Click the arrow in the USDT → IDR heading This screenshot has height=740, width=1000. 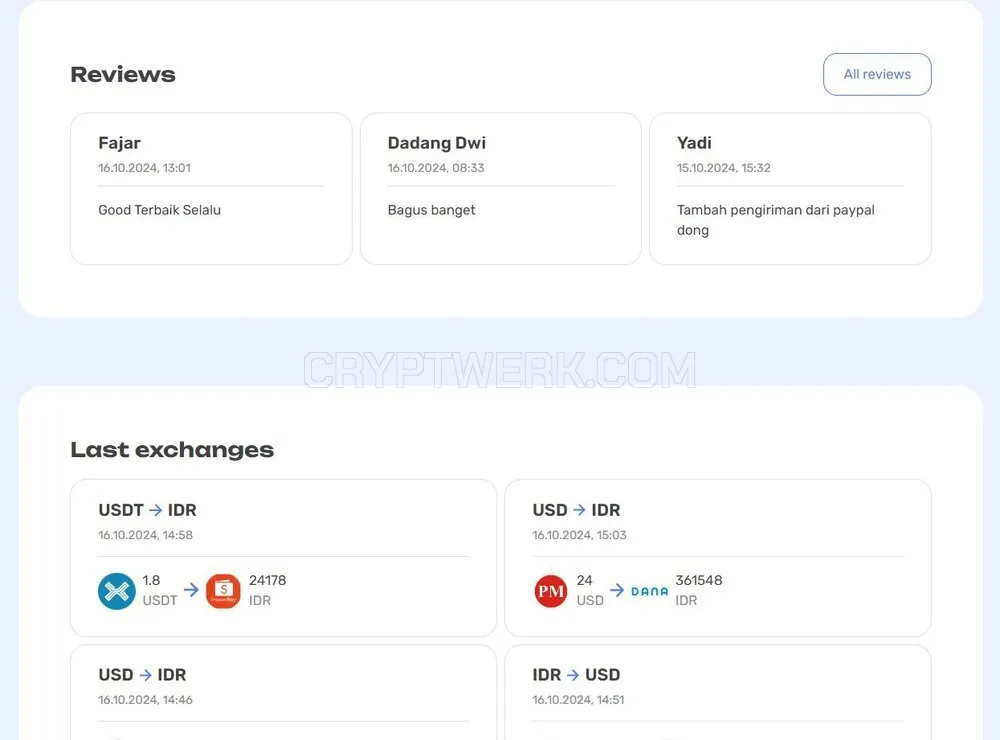(x=156, y=510)
